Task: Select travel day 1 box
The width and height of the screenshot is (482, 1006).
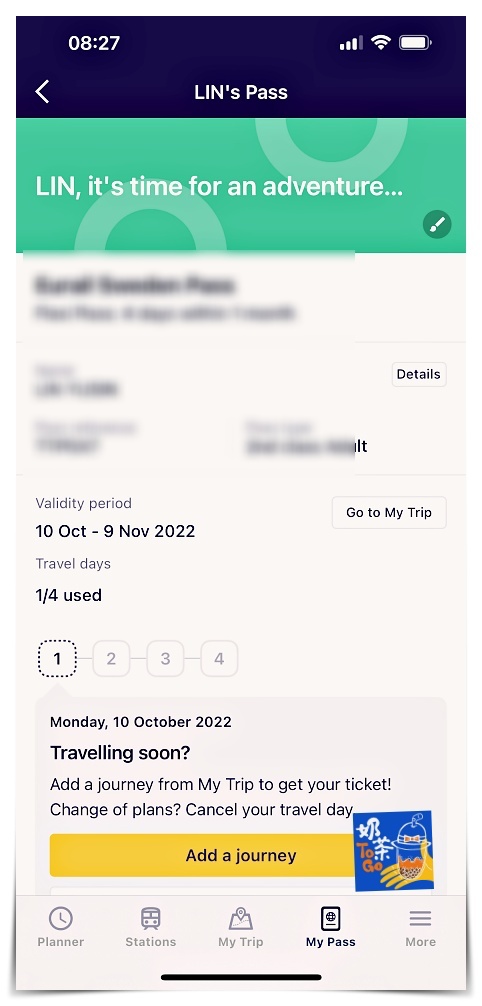Action: tap(57, 658)
